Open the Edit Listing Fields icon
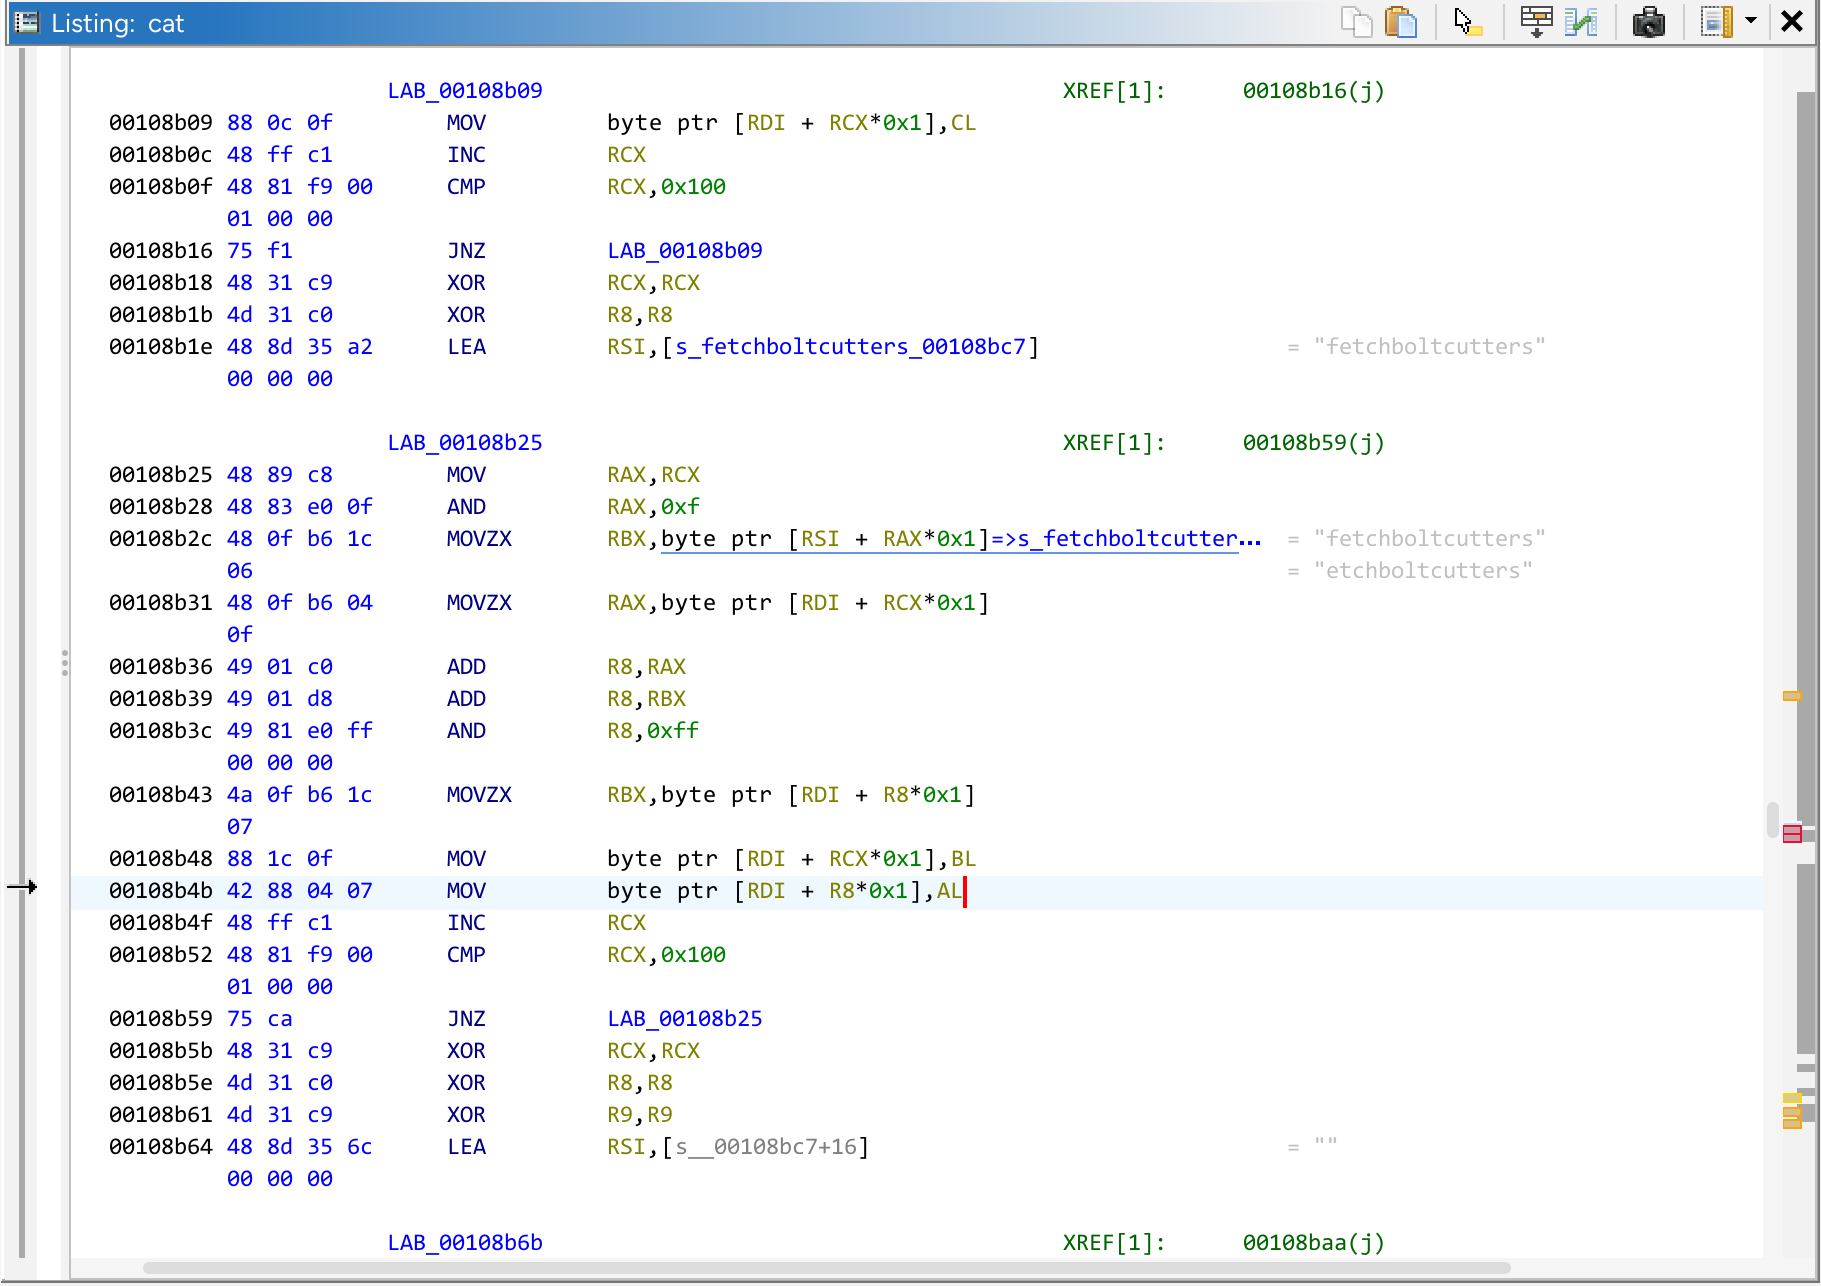This screenshot has width=1821, height=1286. tap(1535, 21)
